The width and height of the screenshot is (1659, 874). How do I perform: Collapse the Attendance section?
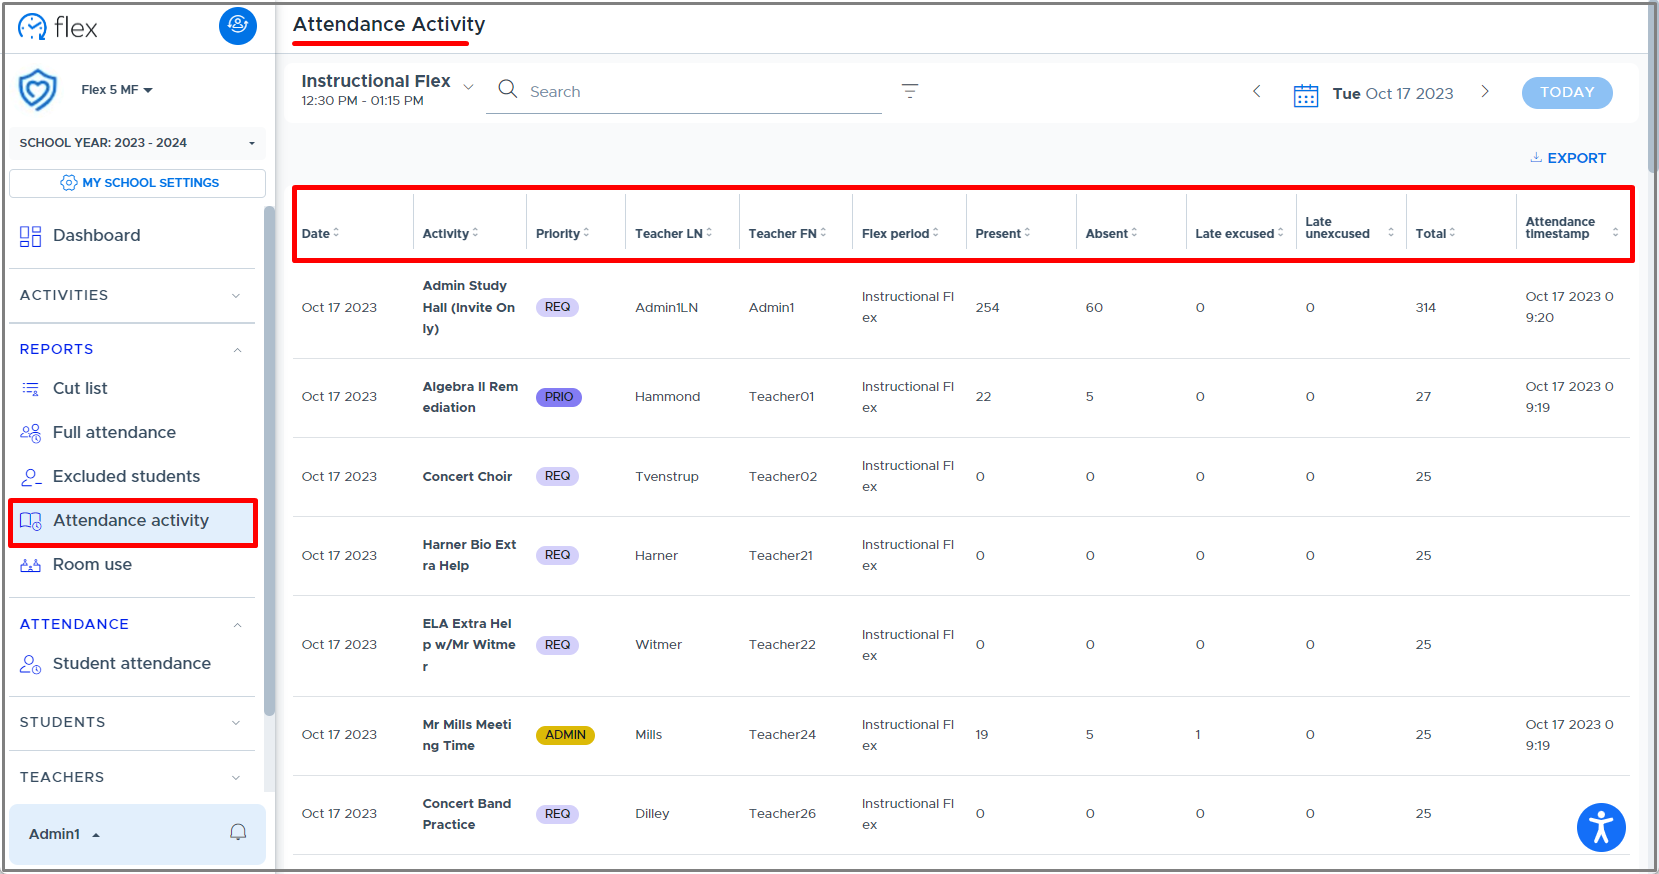coord(131,624)
